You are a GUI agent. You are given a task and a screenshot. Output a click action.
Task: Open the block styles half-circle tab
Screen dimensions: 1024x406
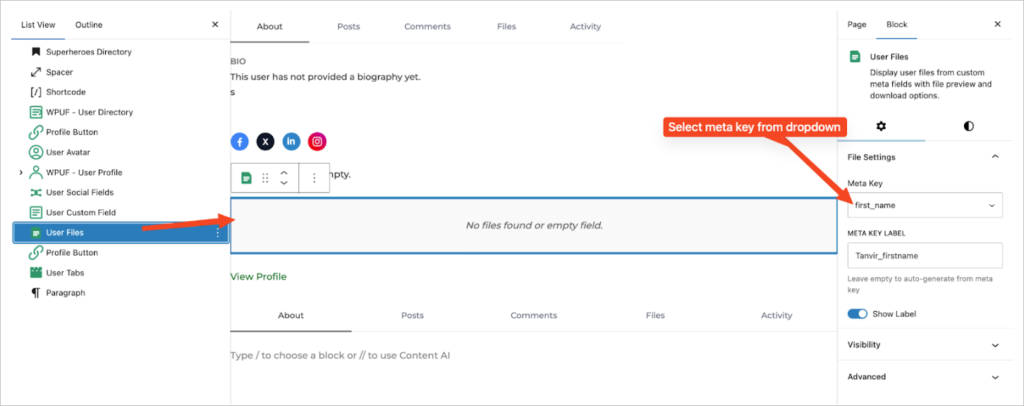pos(968,126)
